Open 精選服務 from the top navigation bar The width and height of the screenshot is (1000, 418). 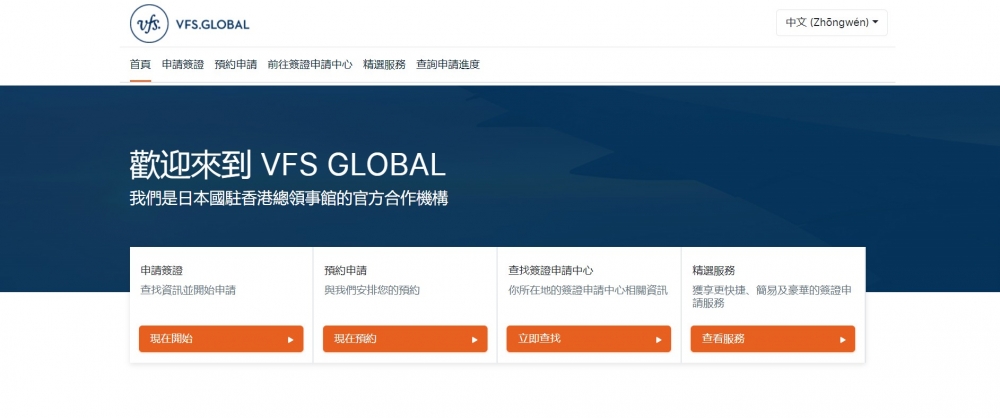[x=384, y=64]
